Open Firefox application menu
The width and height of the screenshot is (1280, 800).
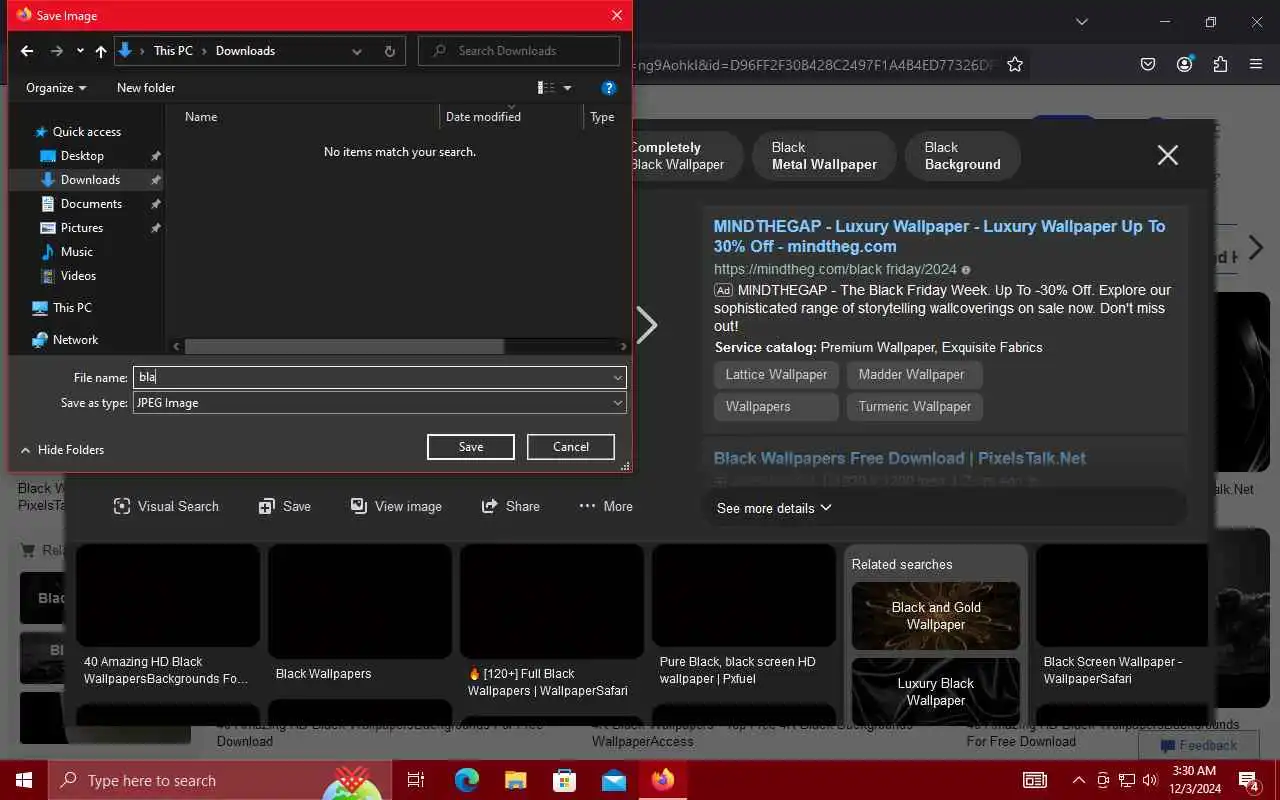[x=1256, y=65]
